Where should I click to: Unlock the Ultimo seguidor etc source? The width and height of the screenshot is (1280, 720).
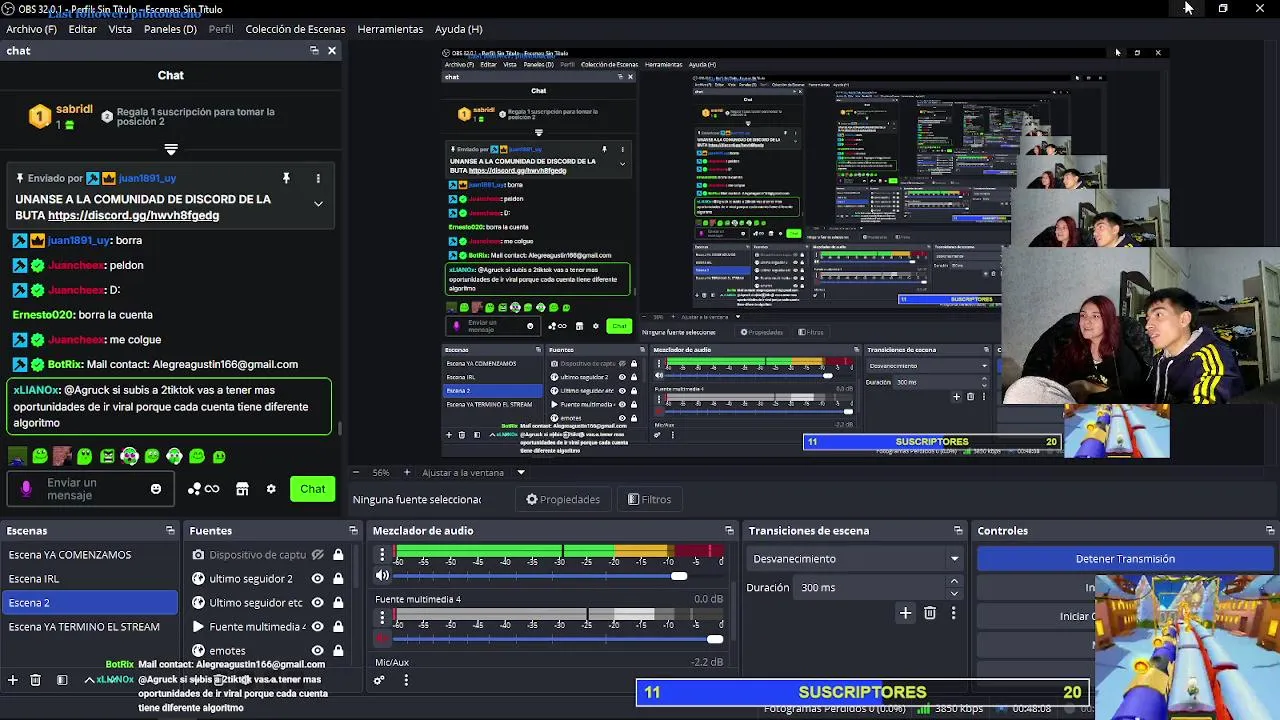(338, 603)
